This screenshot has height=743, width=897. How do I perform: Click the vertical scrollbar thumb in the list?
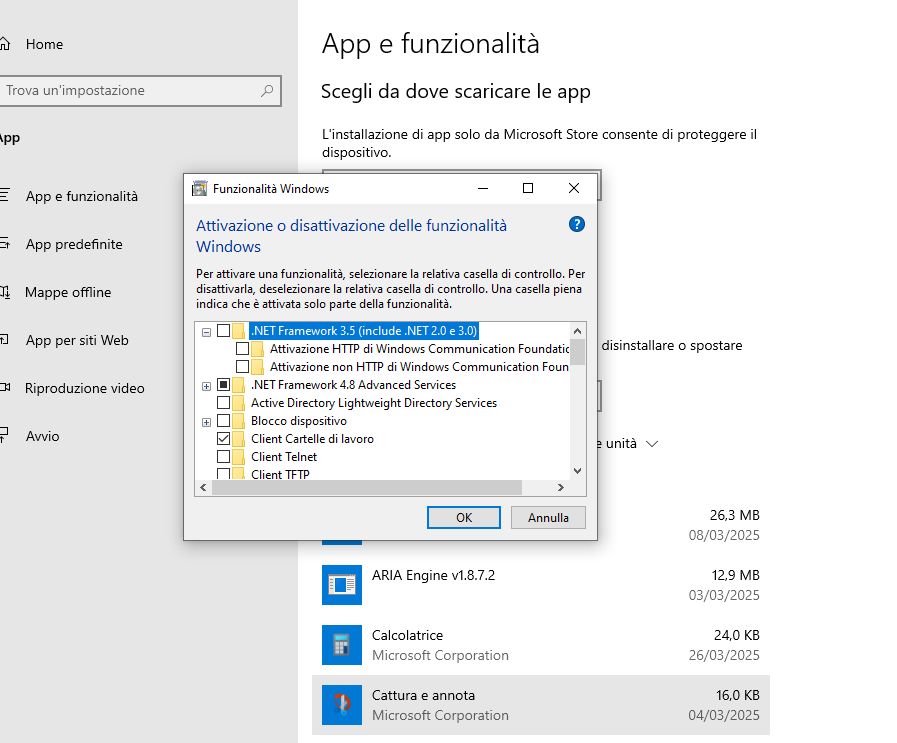coord(577,352)
